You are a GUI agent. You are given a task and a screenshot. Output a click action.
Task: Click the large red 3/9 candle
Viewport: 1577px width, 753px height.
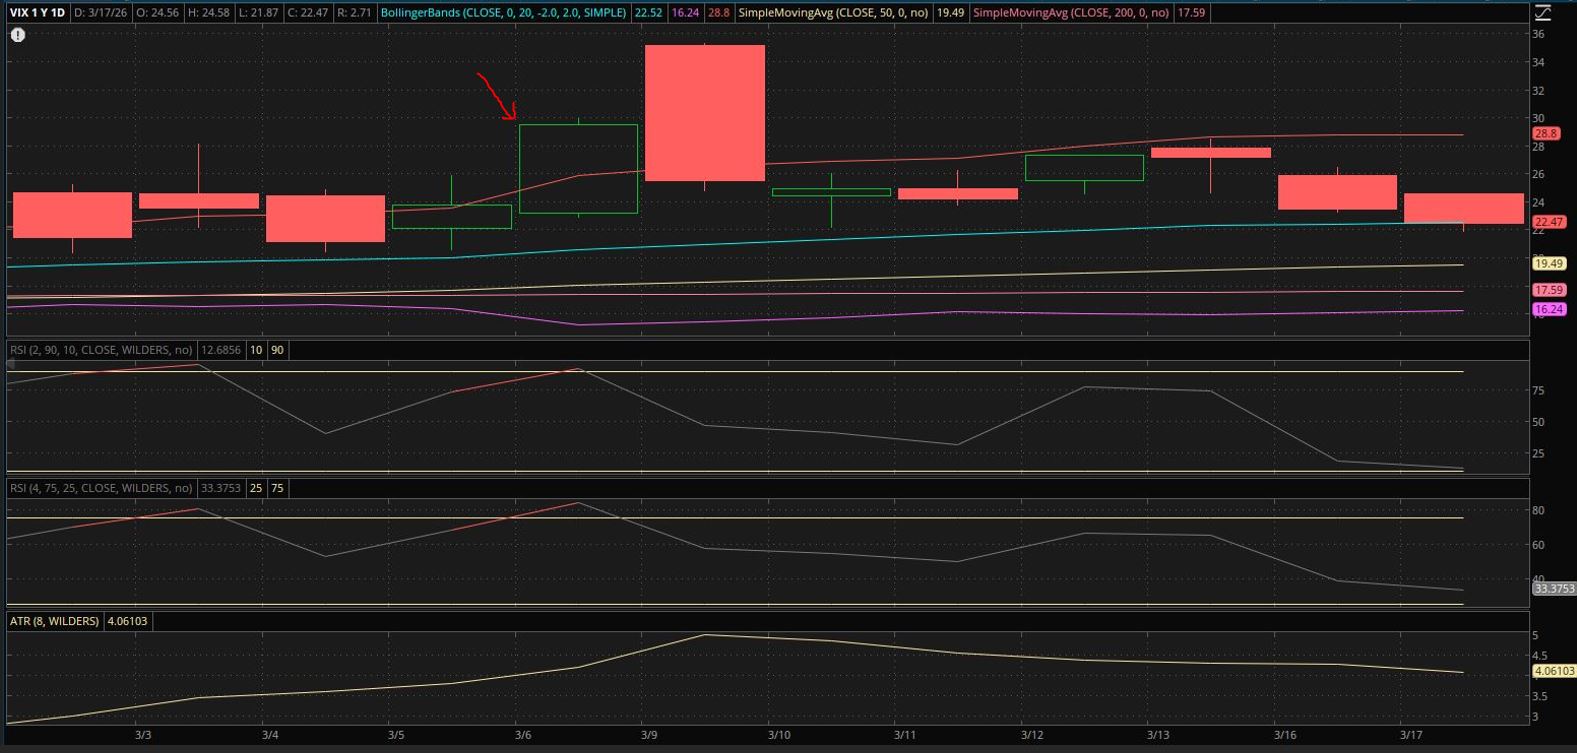point(704,112)
